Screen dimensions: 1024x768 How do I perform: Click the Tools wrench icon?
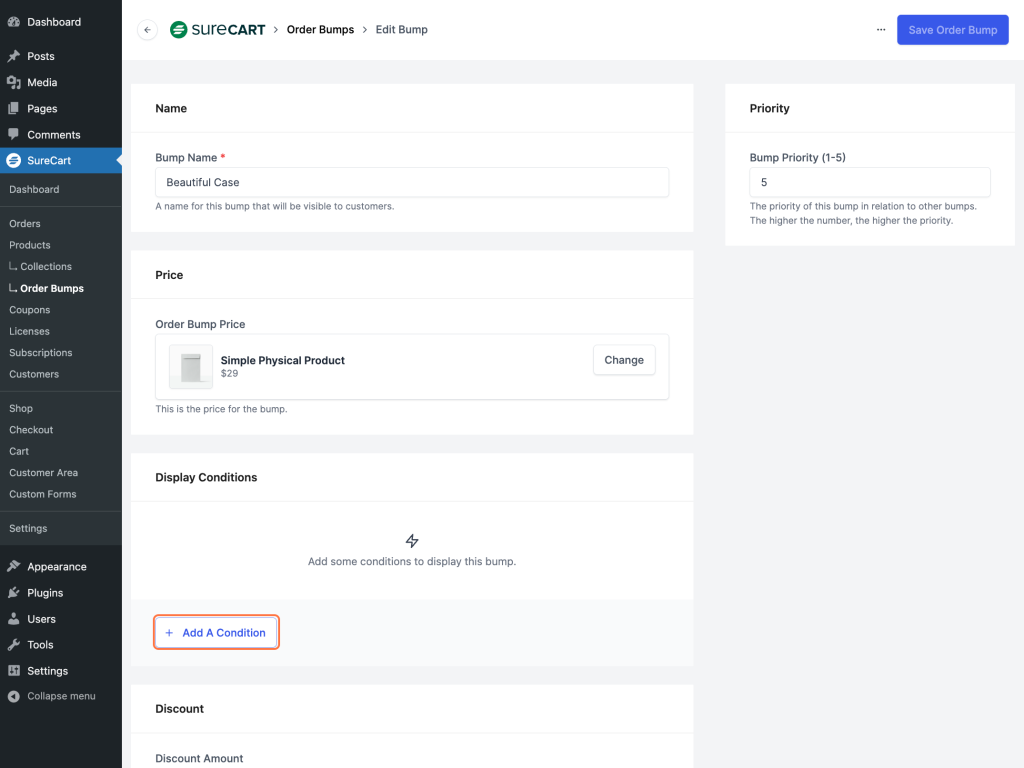click(x=14, y=645)
